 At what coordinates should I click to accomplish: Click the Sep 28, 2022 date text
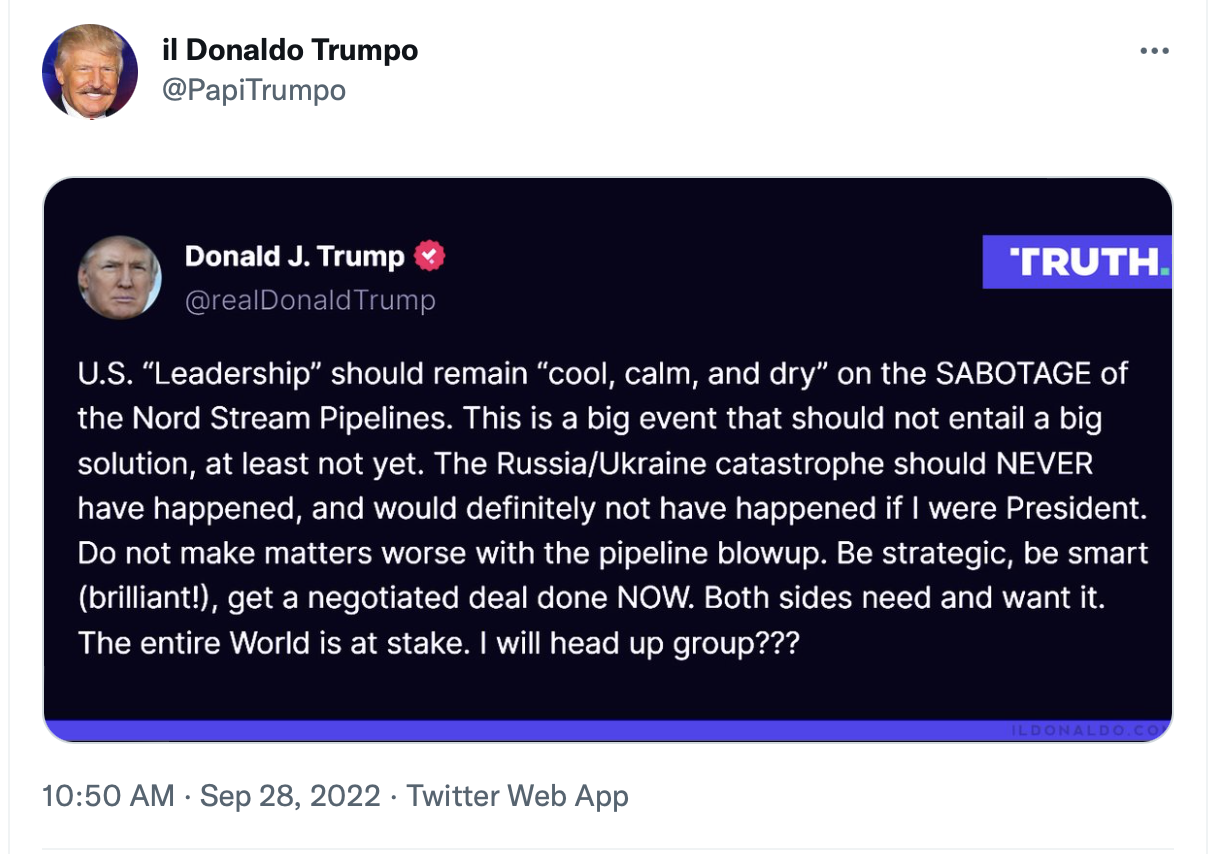click(290, 797)
